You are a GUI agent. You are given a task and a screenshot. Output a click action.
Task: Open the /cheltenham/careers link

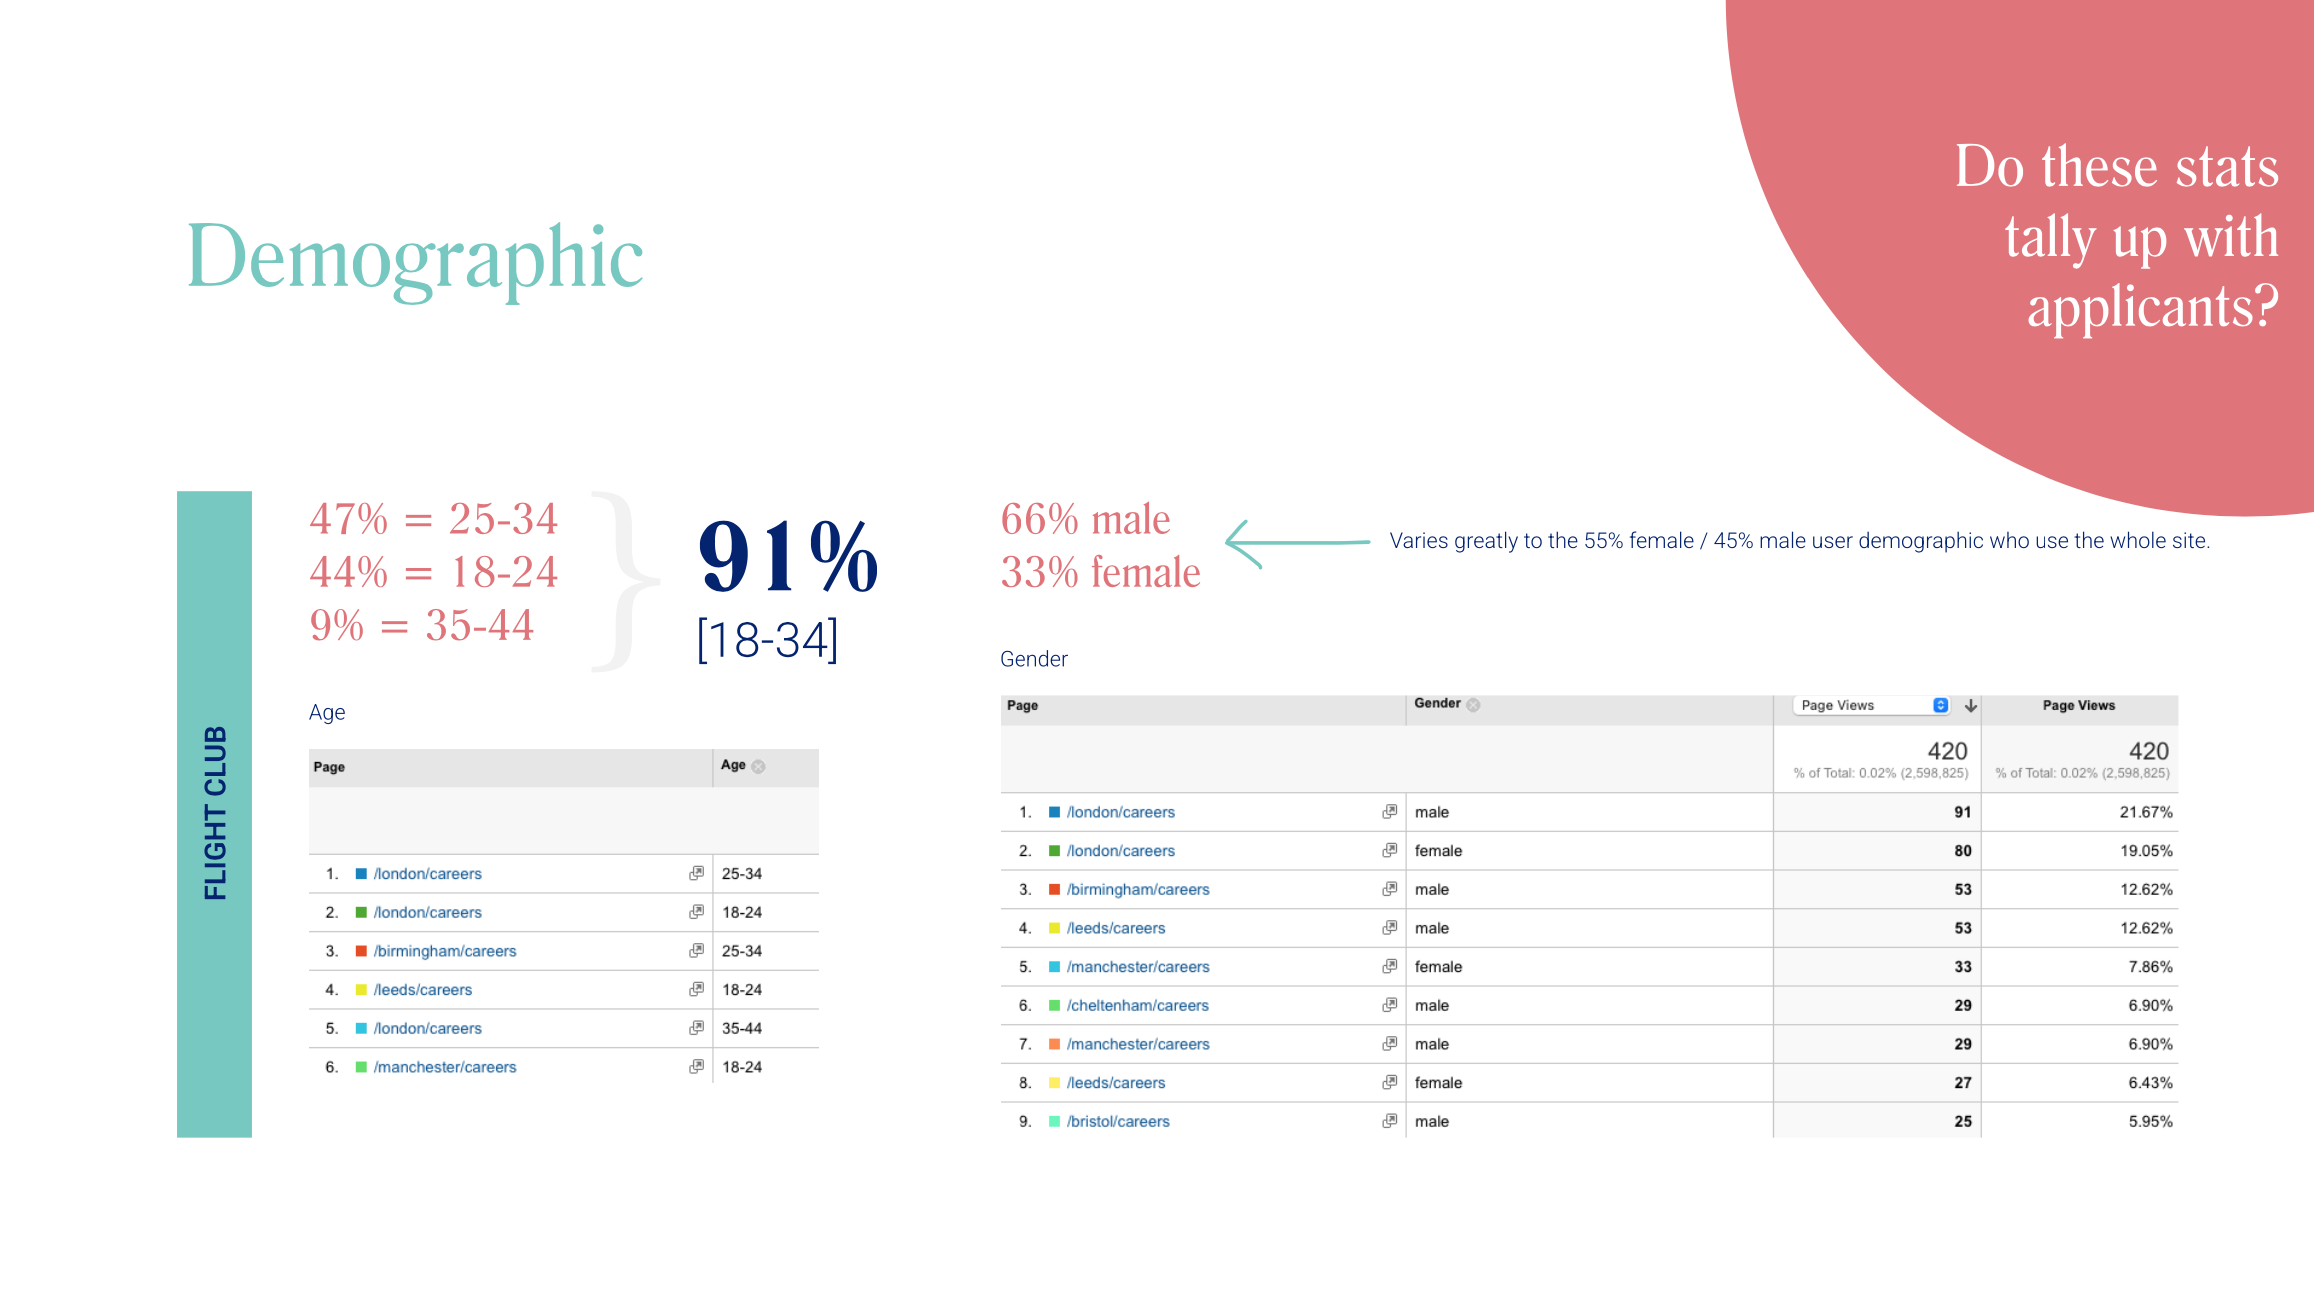[1137, 1006]
